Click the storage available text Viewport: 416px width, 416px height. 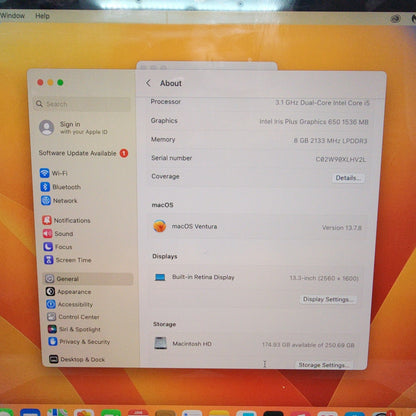coord(308,345)
